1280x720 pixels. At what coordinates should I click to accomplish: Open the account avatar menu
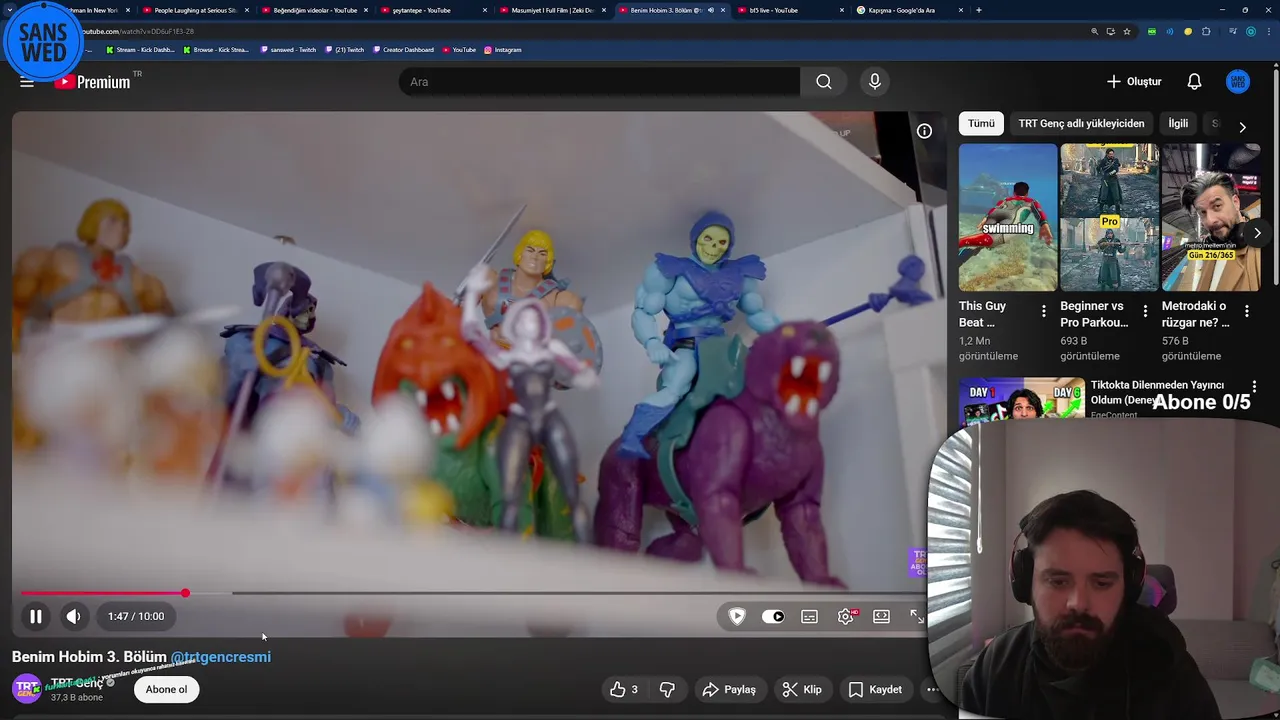(1238, 82)
